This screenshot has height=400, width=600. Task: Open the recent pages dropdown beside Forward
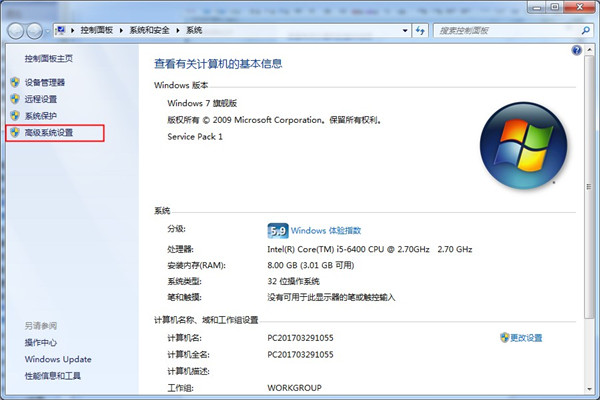47,31
